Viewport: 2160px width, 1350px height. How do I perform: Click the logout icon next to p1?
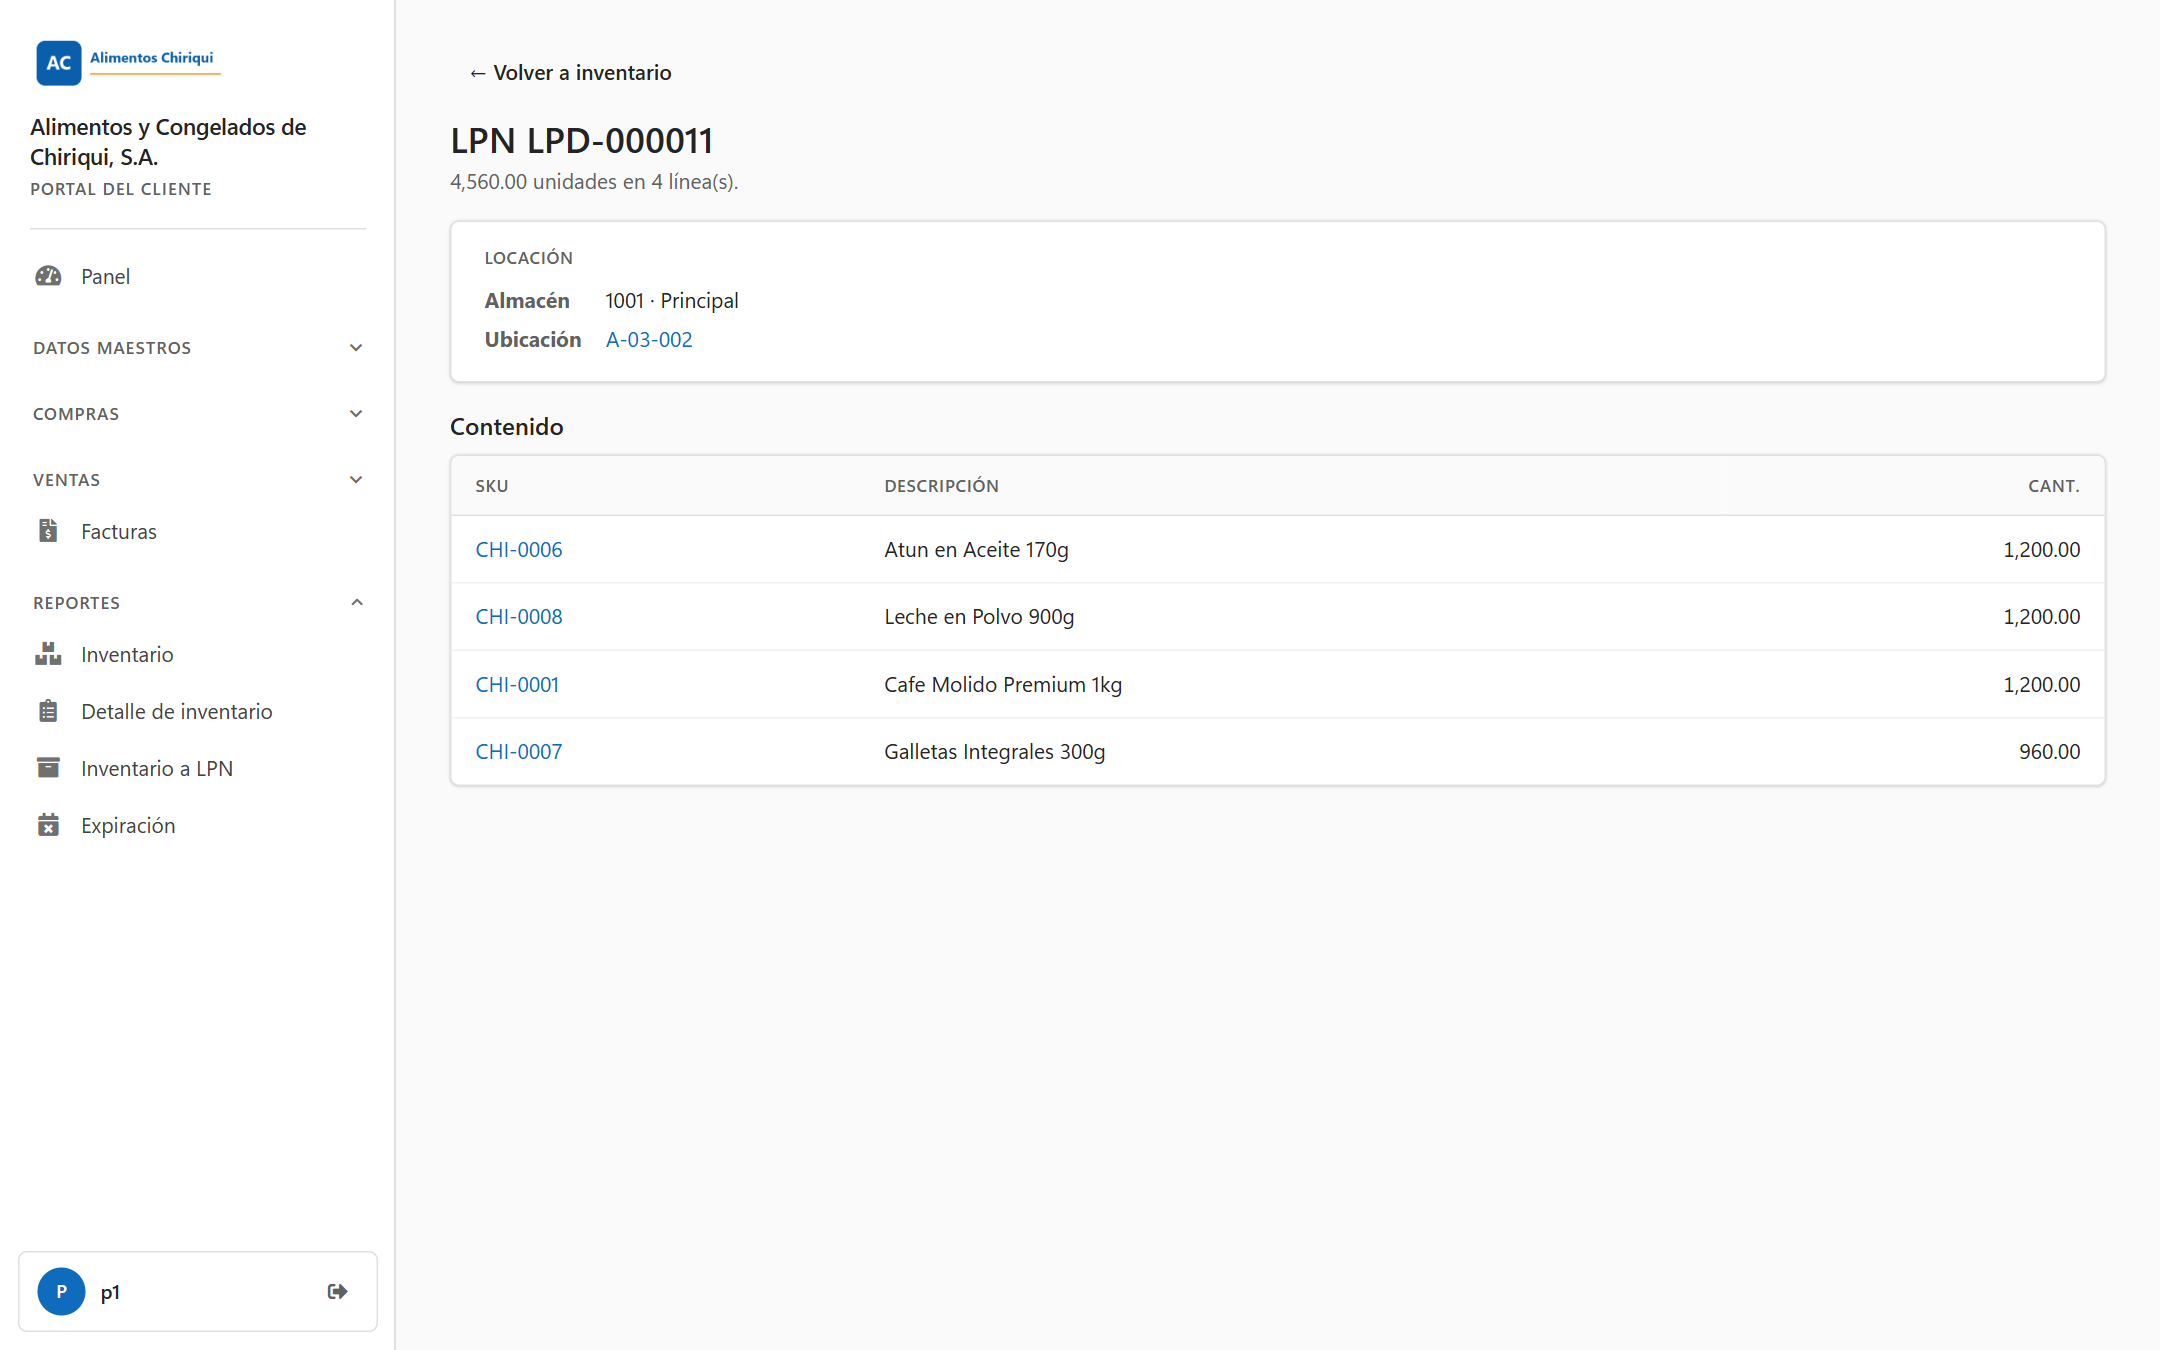click(338, 1291)
